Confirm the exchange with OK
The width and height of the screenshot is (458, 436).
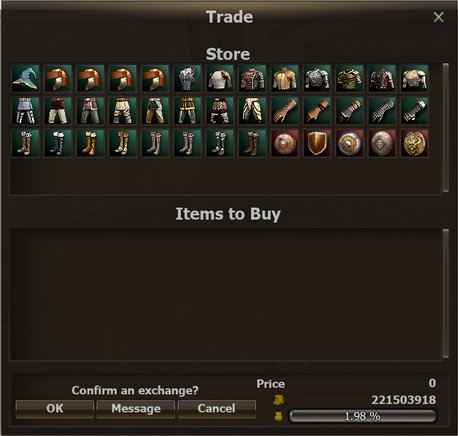point(55,409)
